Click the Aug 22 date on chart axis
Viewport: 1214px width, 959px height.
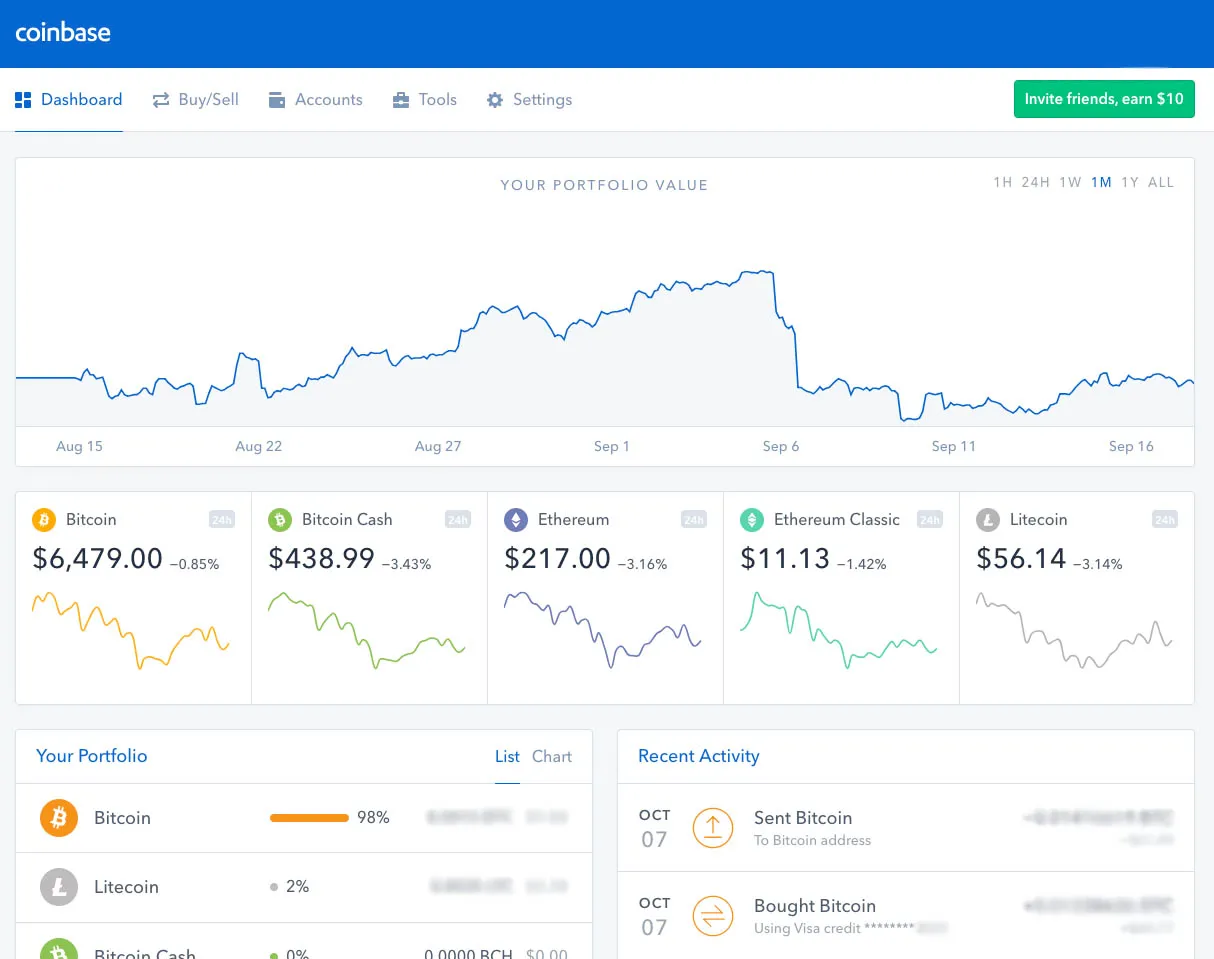[x=259, y=446]
